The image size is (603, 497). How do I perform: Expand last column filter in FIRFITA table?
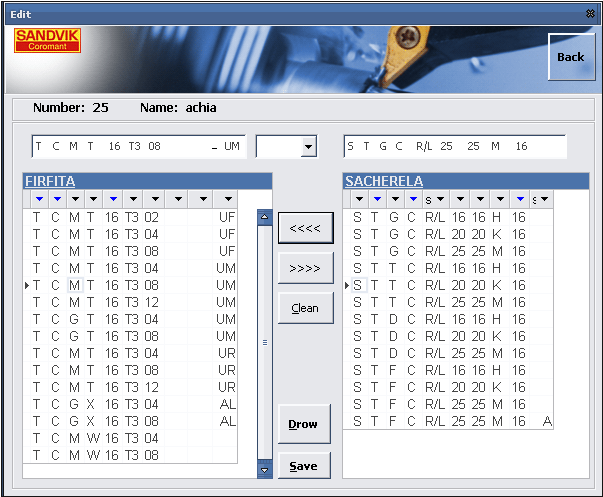(x=228, y=200)
